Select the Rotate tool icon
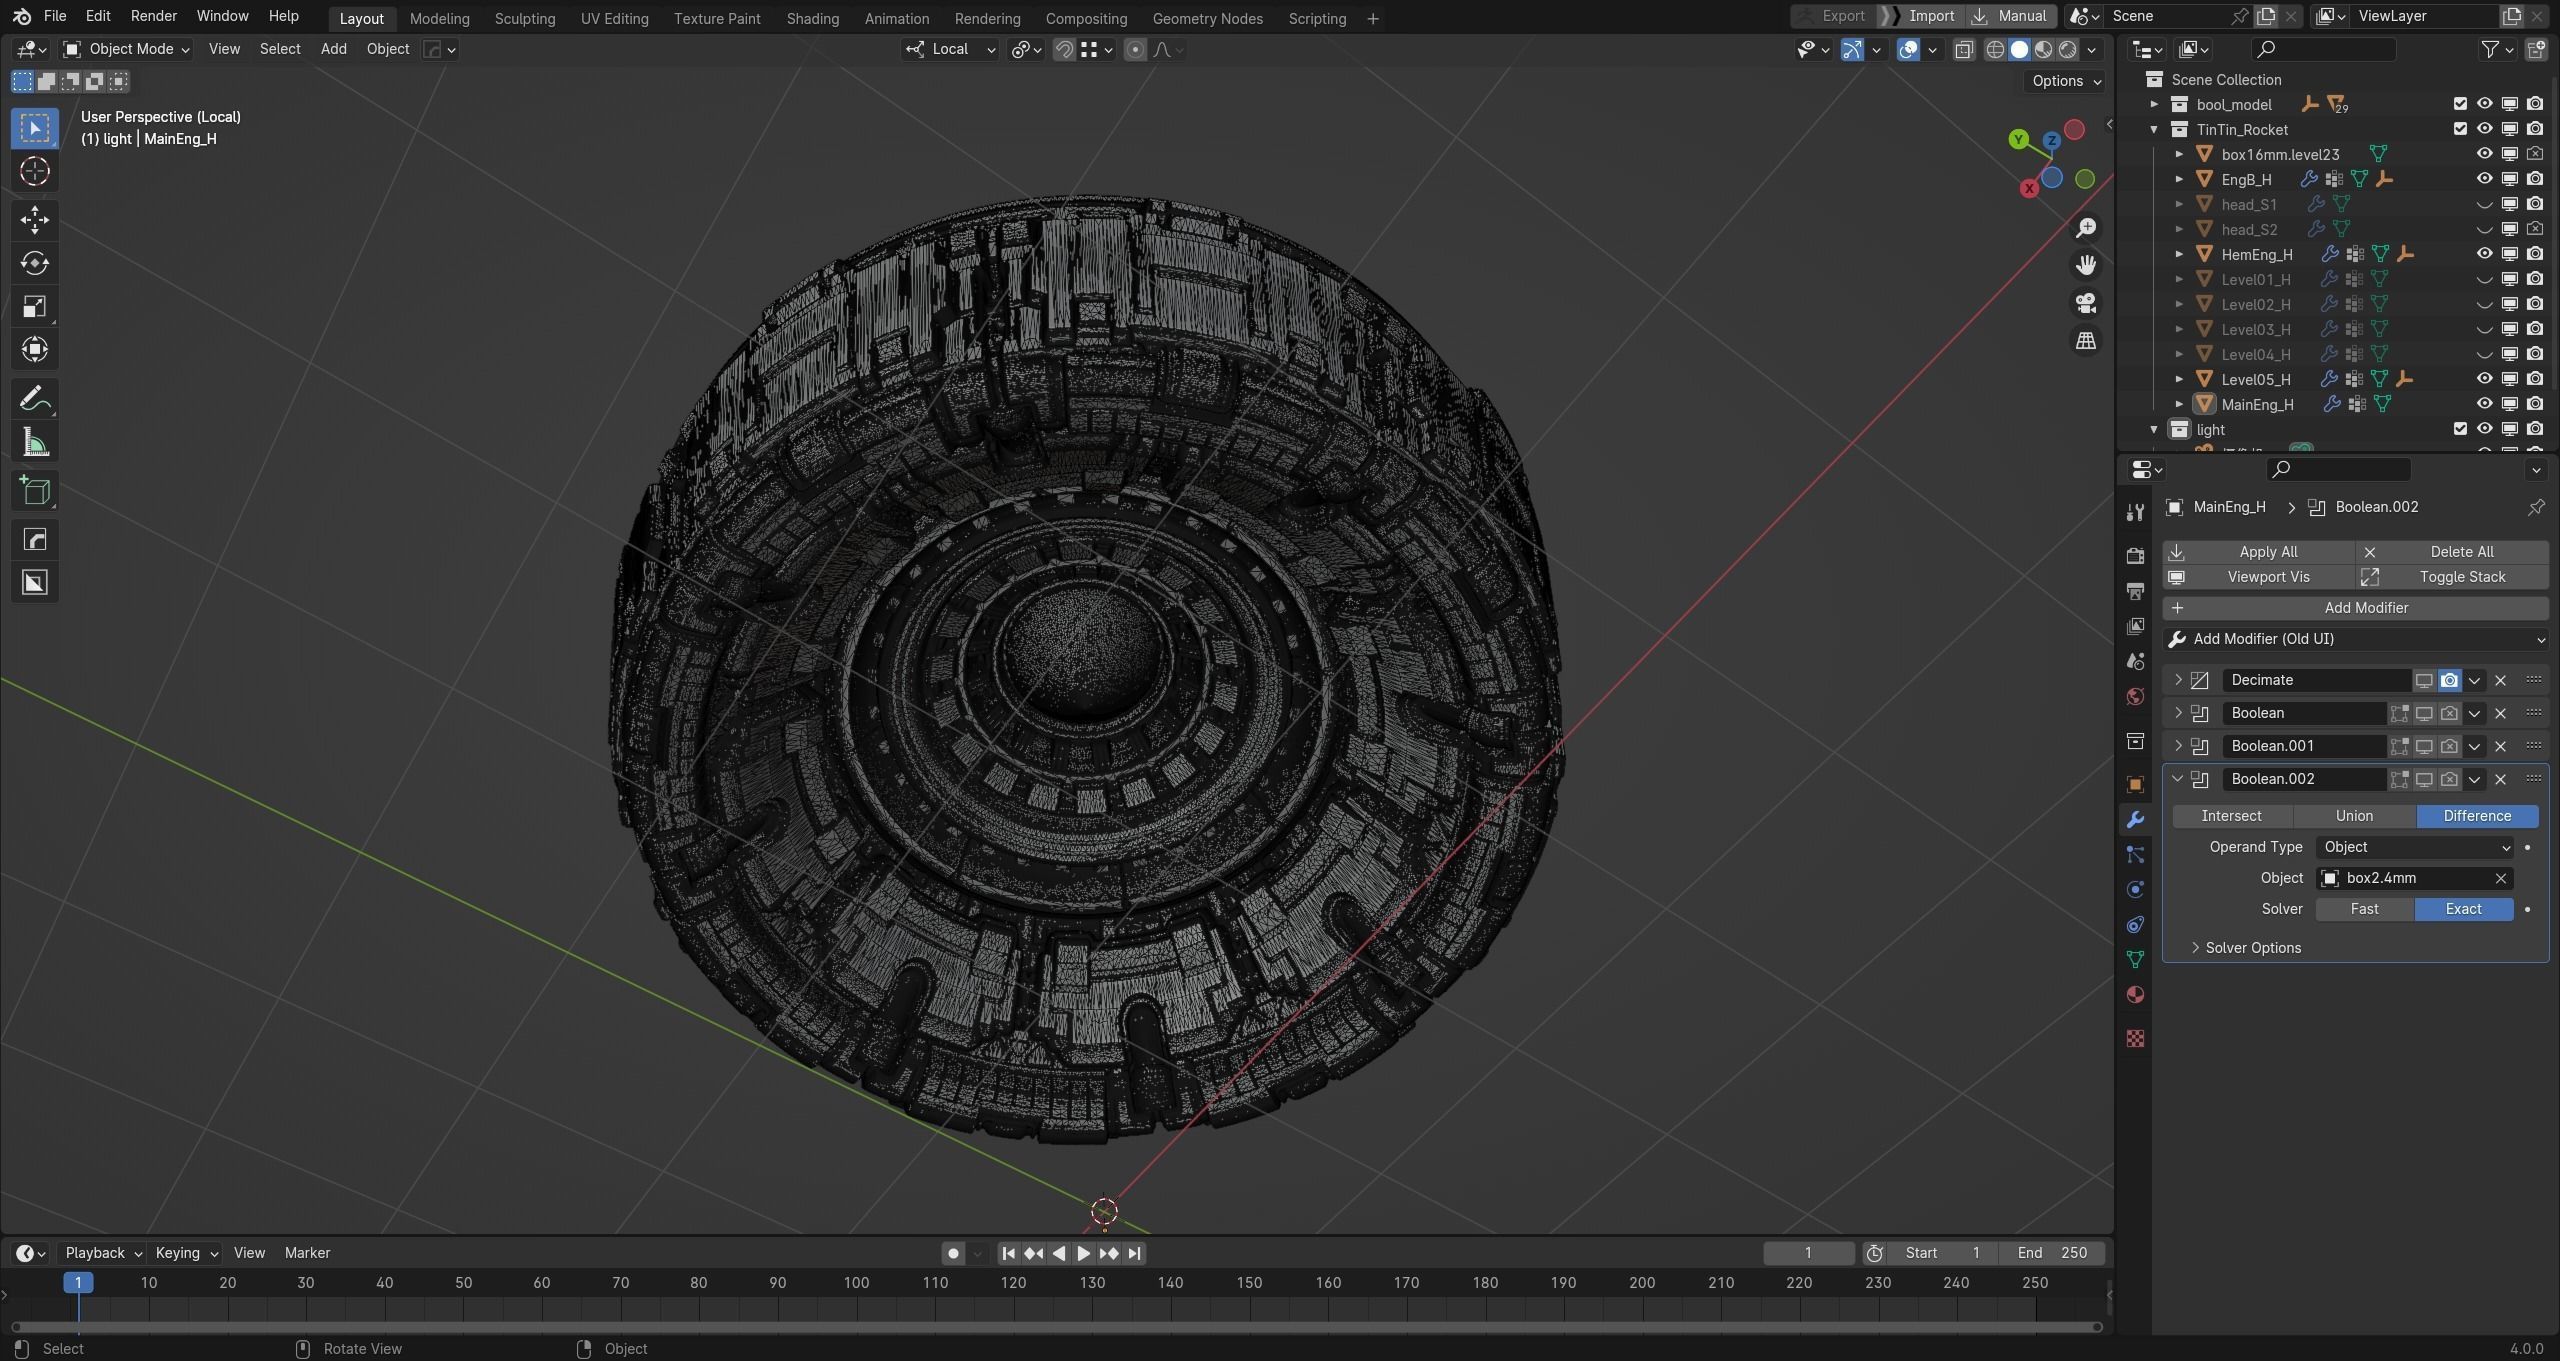The width and height of the screenshot is (2560, 1361). click(x=34, y=263)
